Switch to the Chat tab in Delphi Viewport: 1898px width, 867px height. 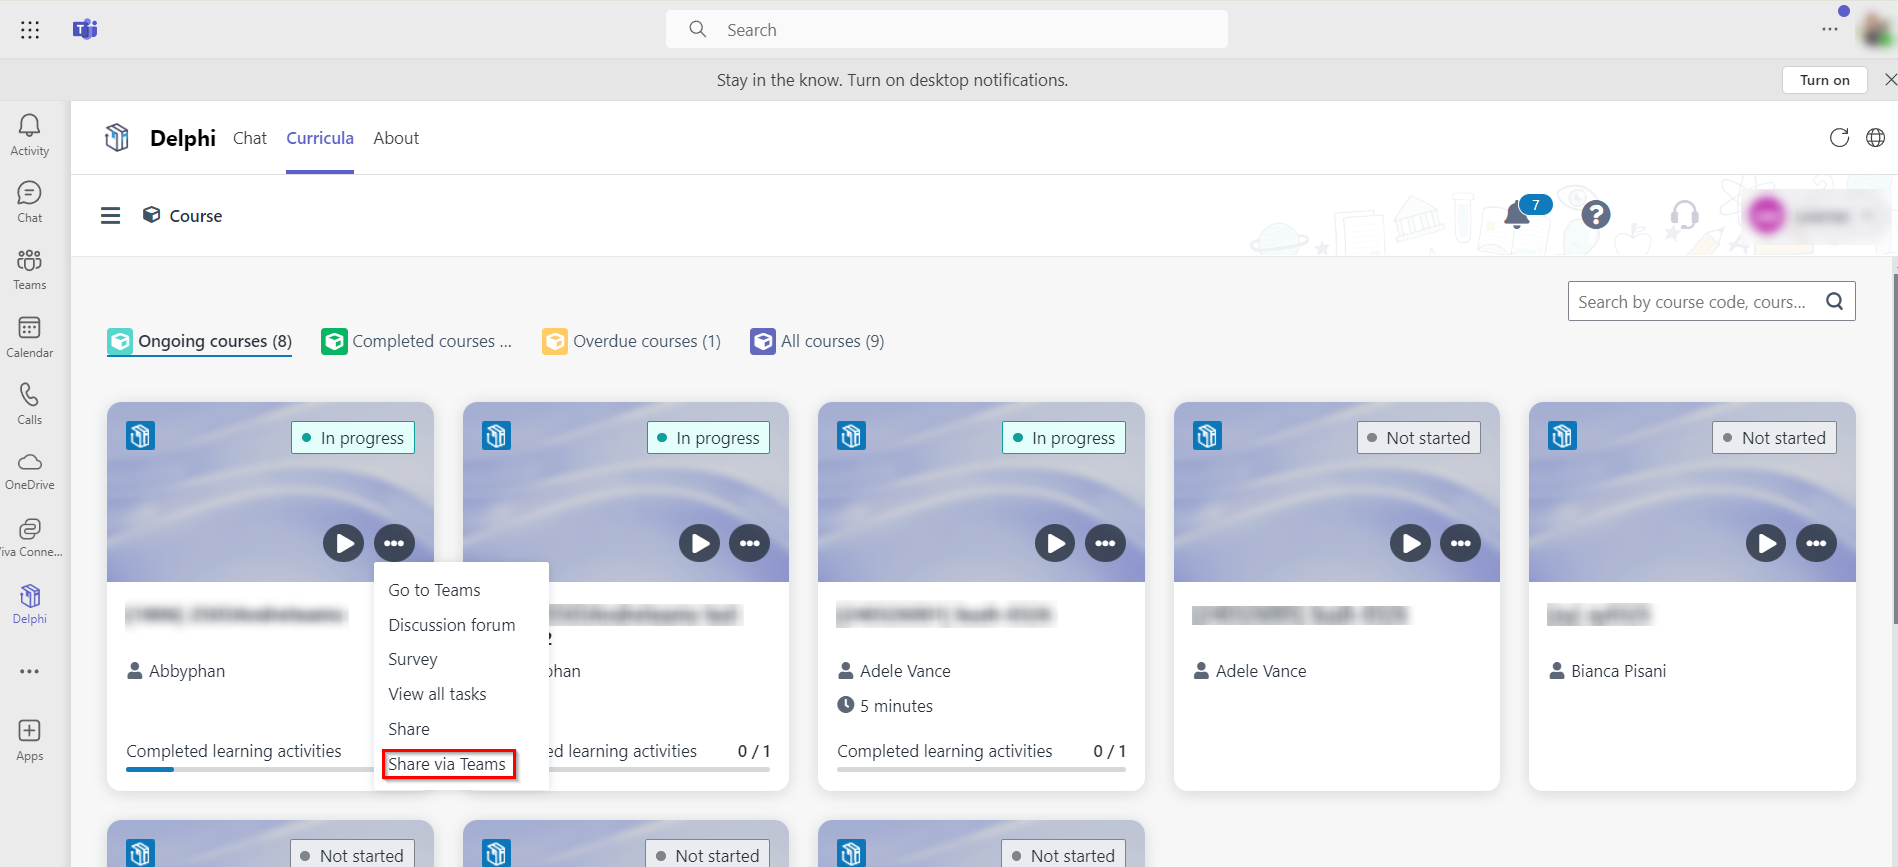click(250, 138)
